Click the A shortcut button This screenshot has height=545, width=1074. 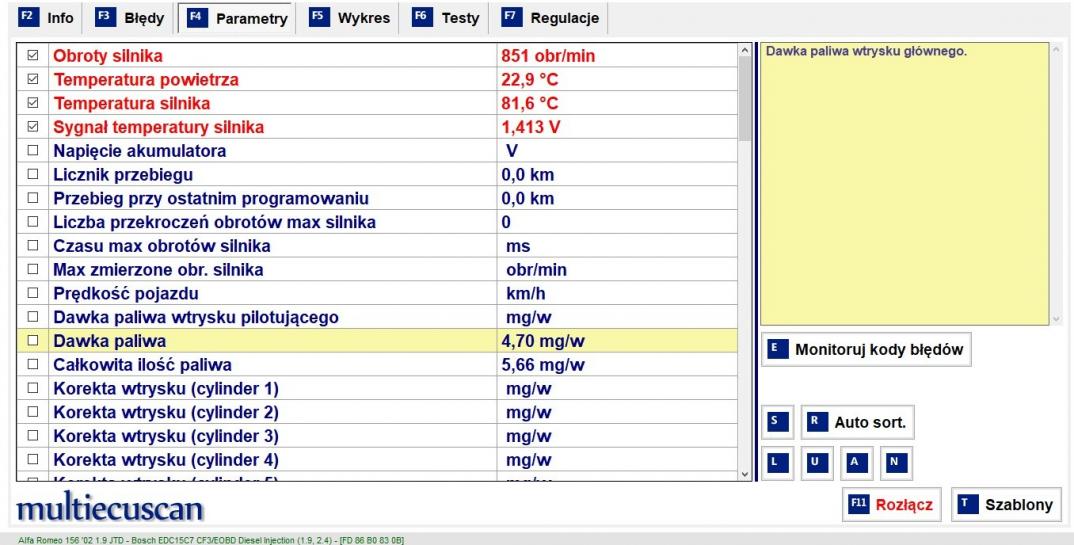pyautogui.click(x=855, y=463)
